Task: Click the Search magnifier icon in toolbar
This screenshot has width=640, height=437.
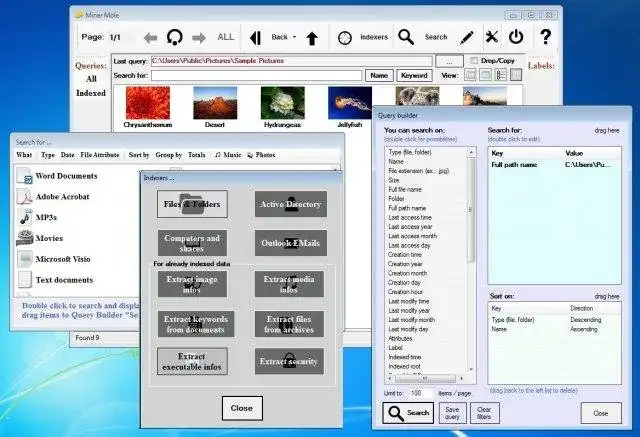Action: [406, 37]
